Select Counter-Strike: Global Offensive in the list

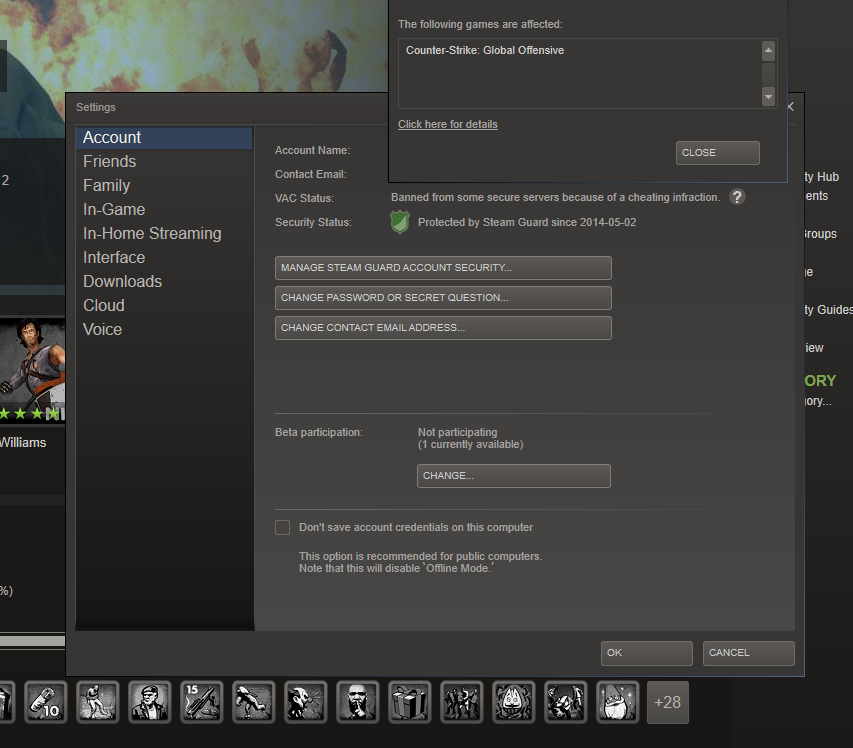(x=485, y=50)
